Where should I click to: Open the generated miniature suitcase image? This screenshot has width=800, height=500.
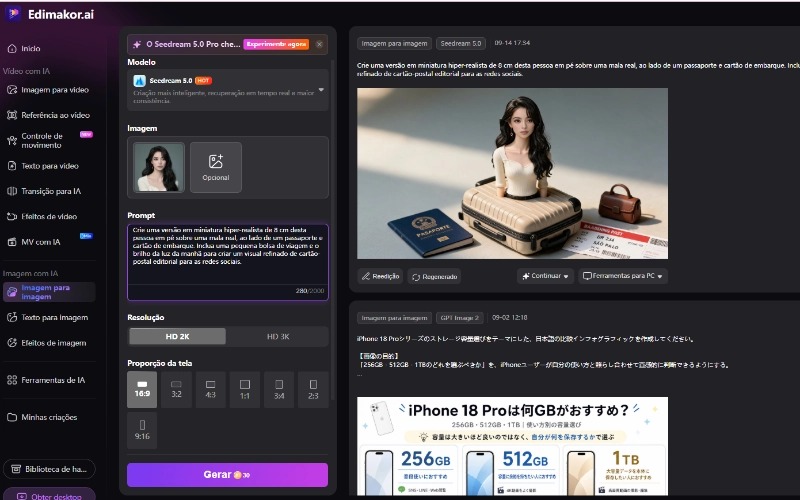click(x=512, y=173)
